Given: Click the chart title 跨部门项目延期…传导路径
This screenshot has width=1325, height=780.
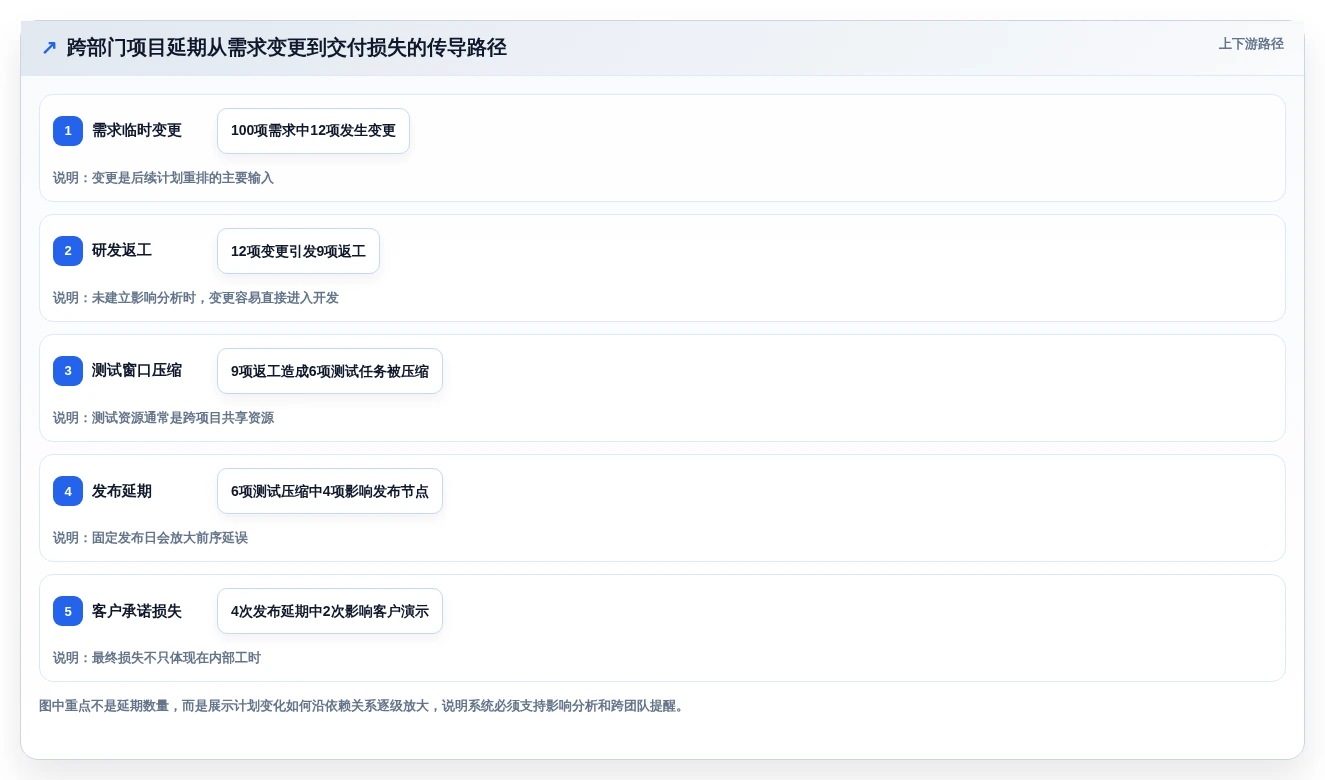Looking at the screenshot, I should 287,47.
